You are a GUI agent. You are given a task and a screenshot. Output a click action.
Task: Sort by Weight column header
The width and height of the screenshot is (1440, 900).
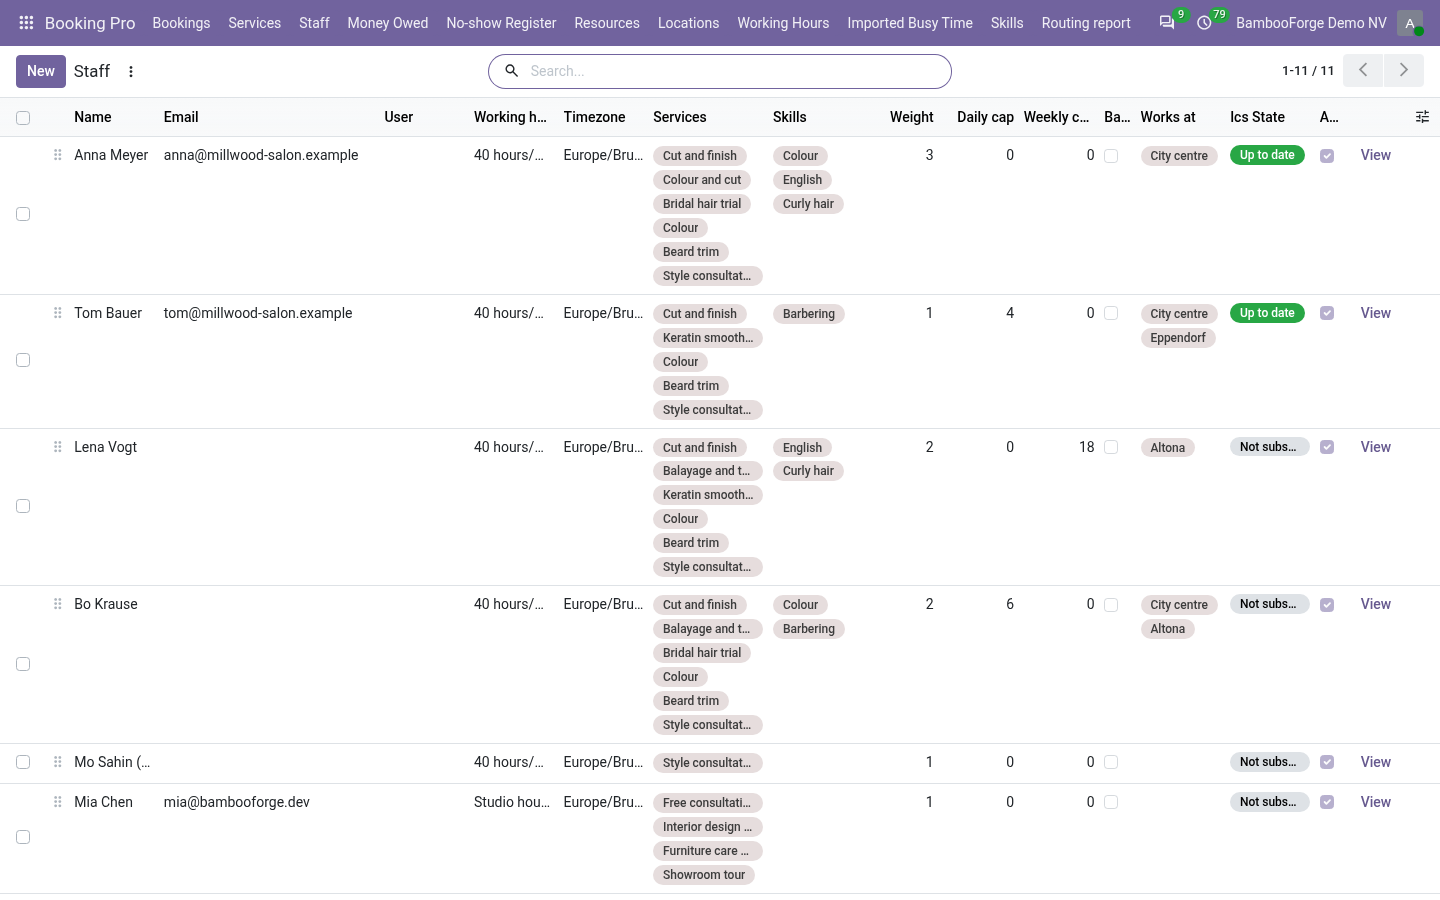click(912, 117)
